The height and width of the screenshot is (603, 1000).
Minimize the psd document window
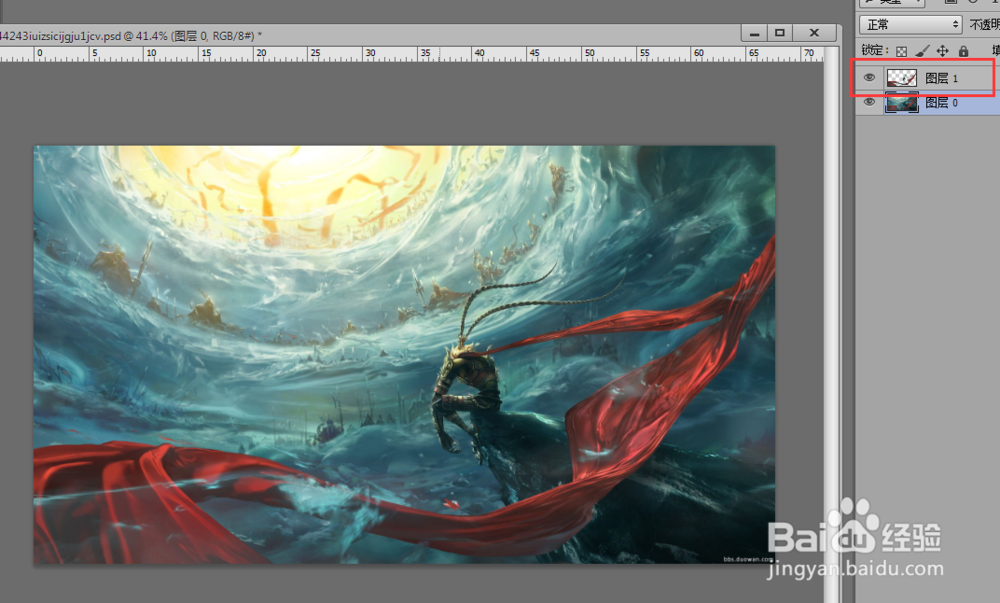coord(754,33)
